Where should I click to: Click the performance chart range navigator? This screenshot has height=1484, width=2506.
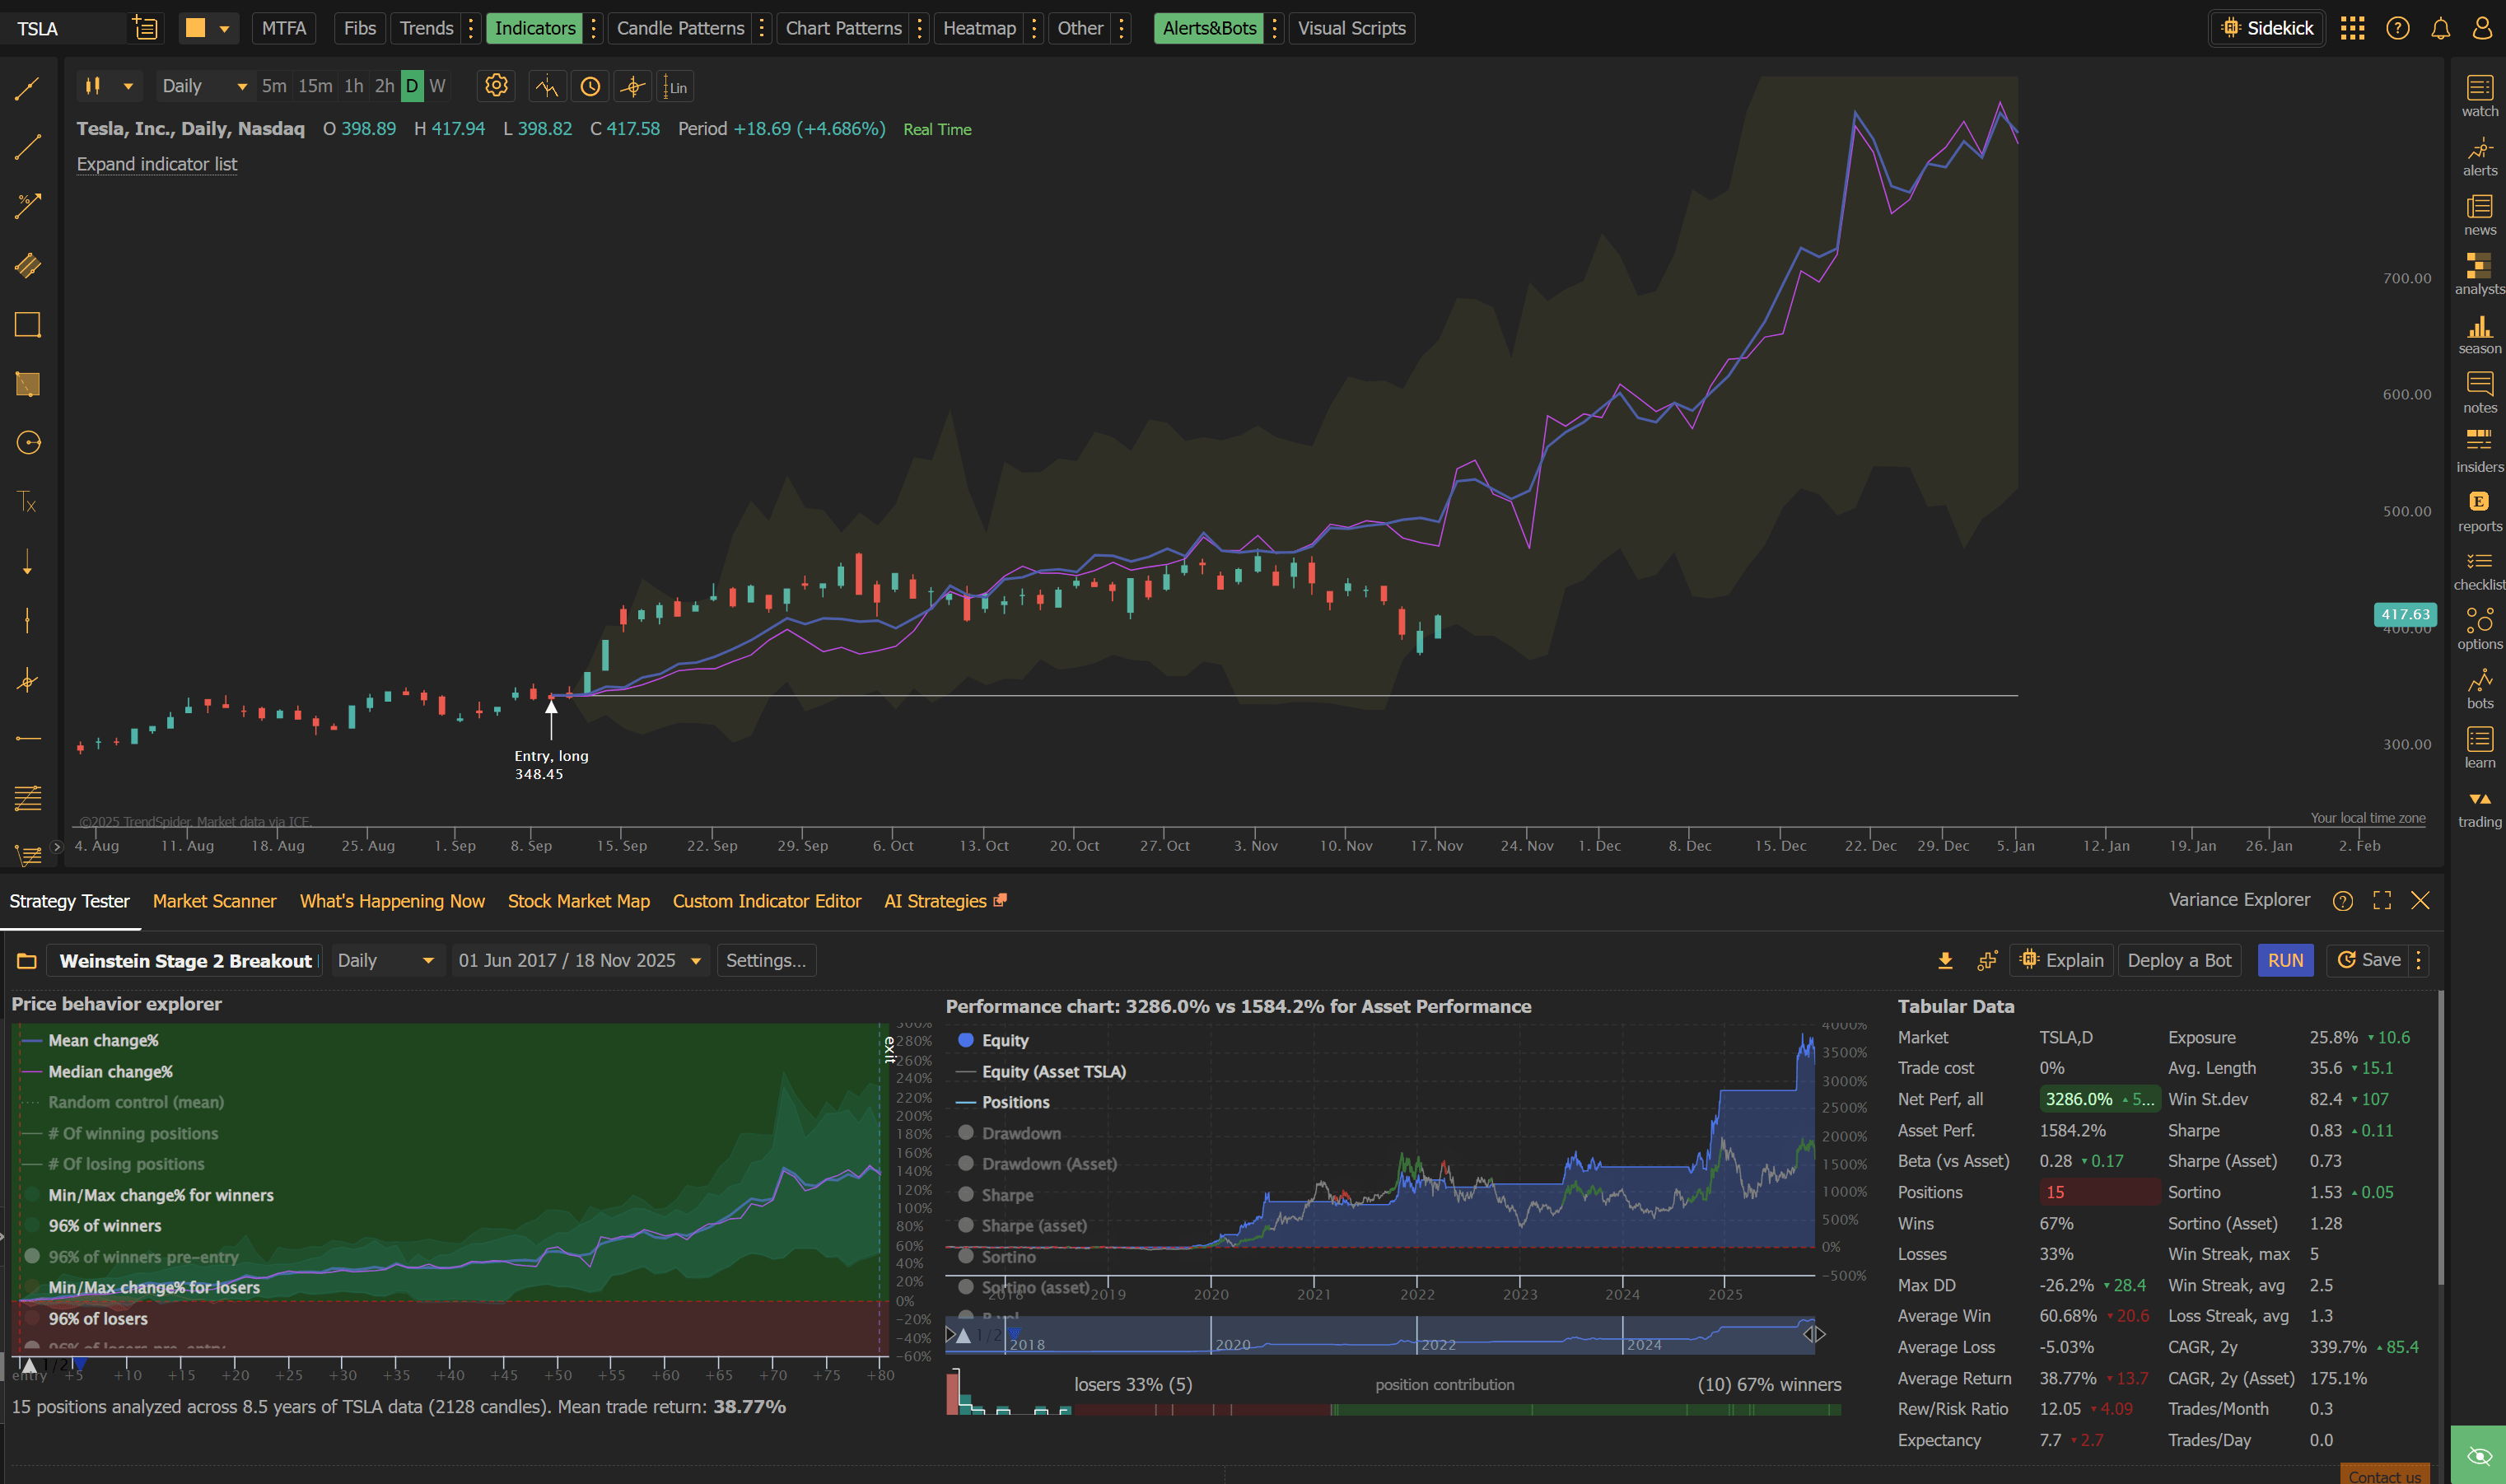(1380, 1335)
